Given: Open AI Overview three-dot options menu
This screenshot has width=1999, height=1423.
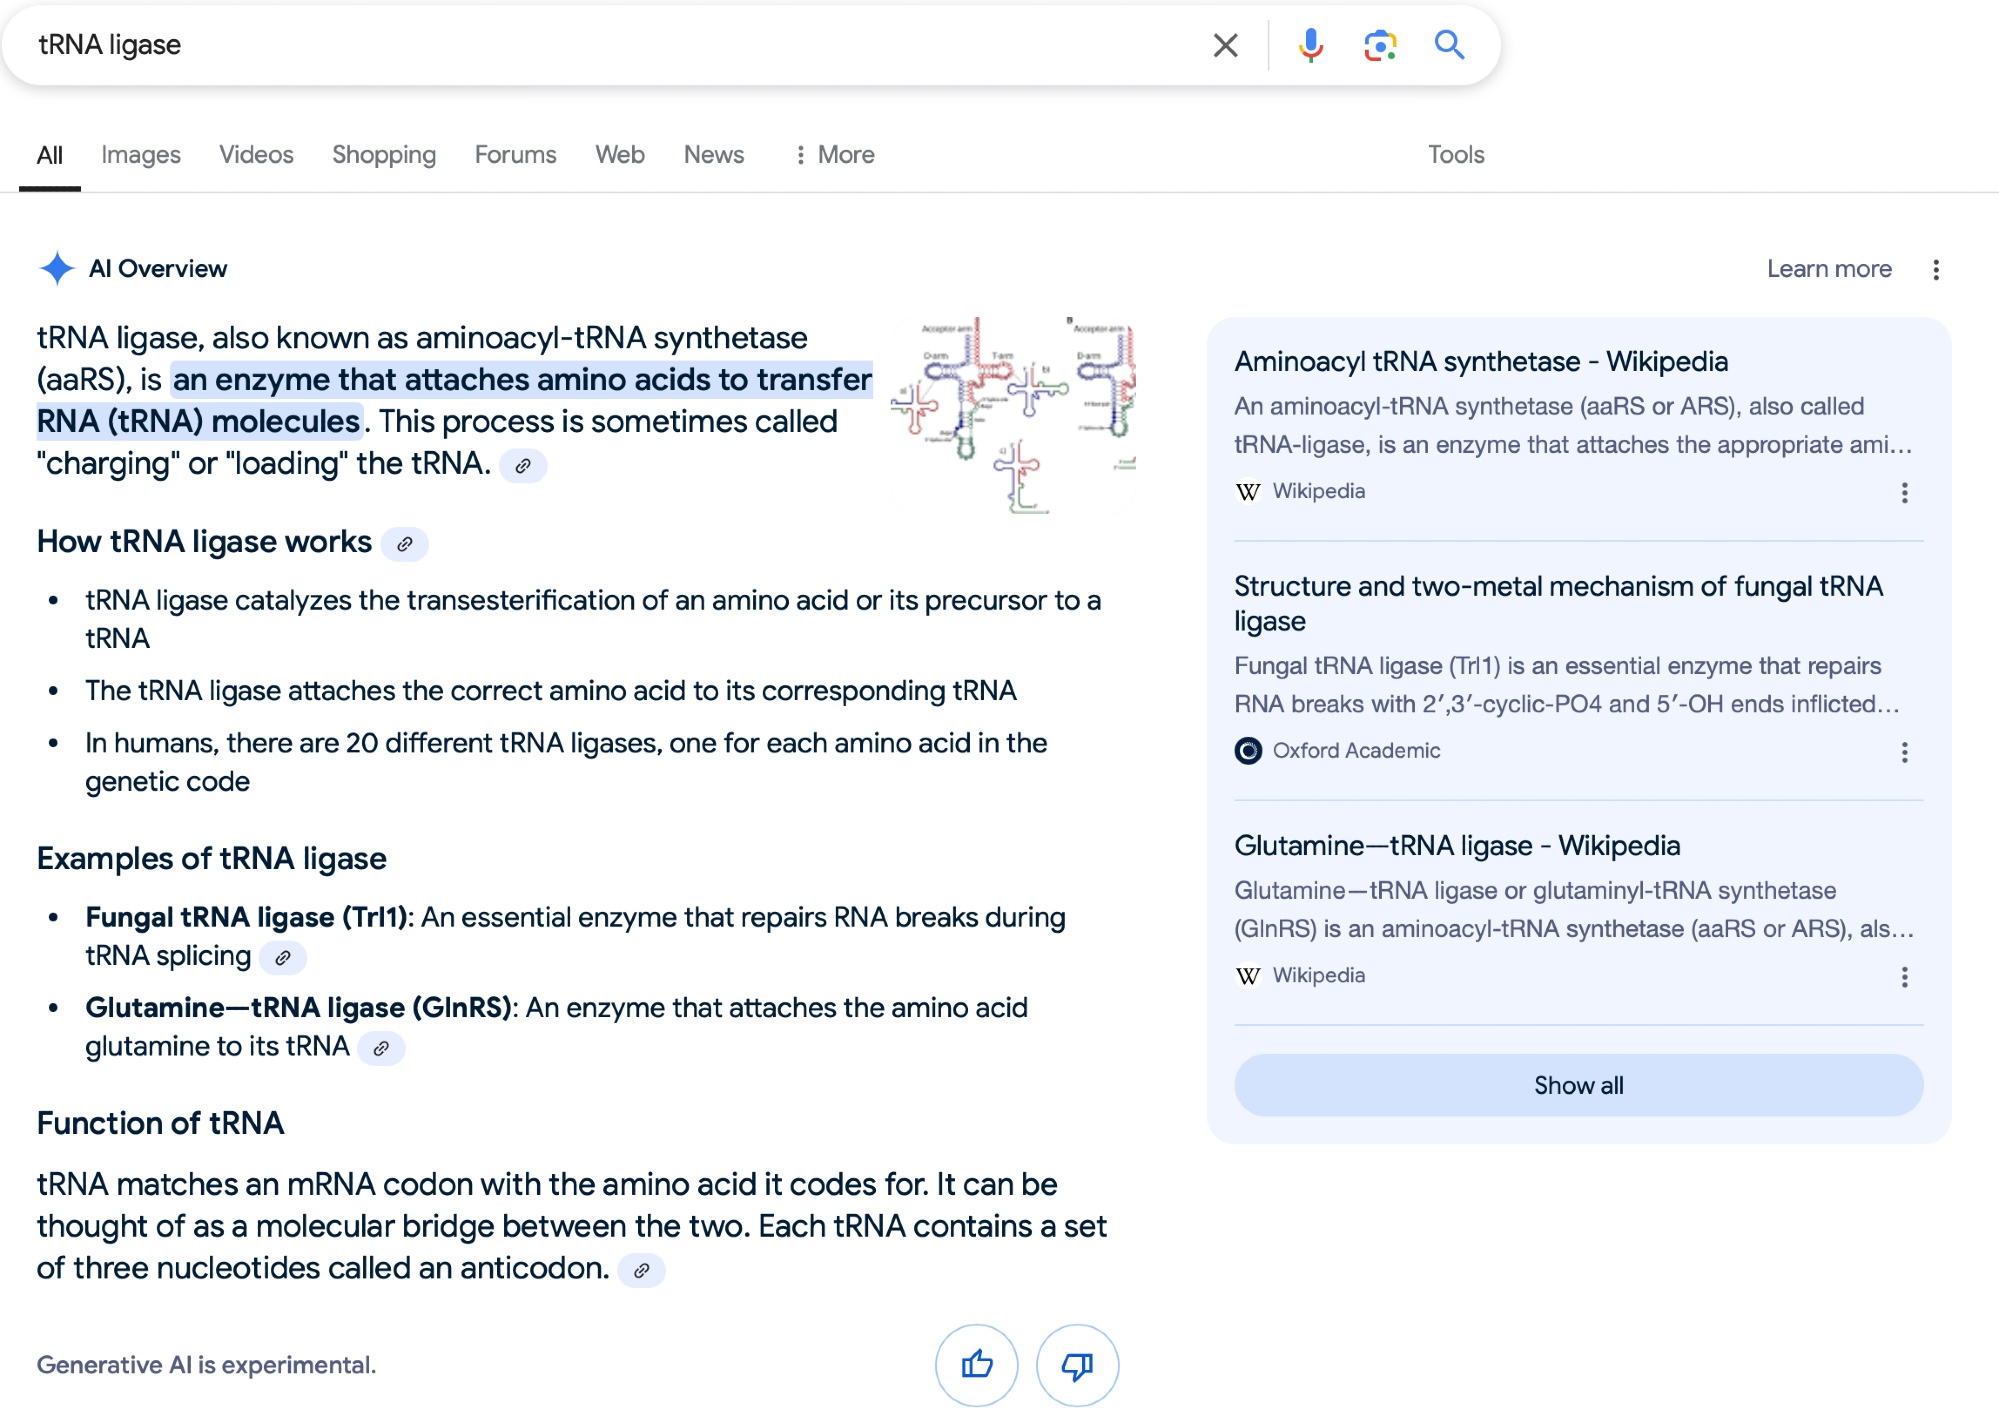Looking at the screenshot, I should pos(1936,270).
